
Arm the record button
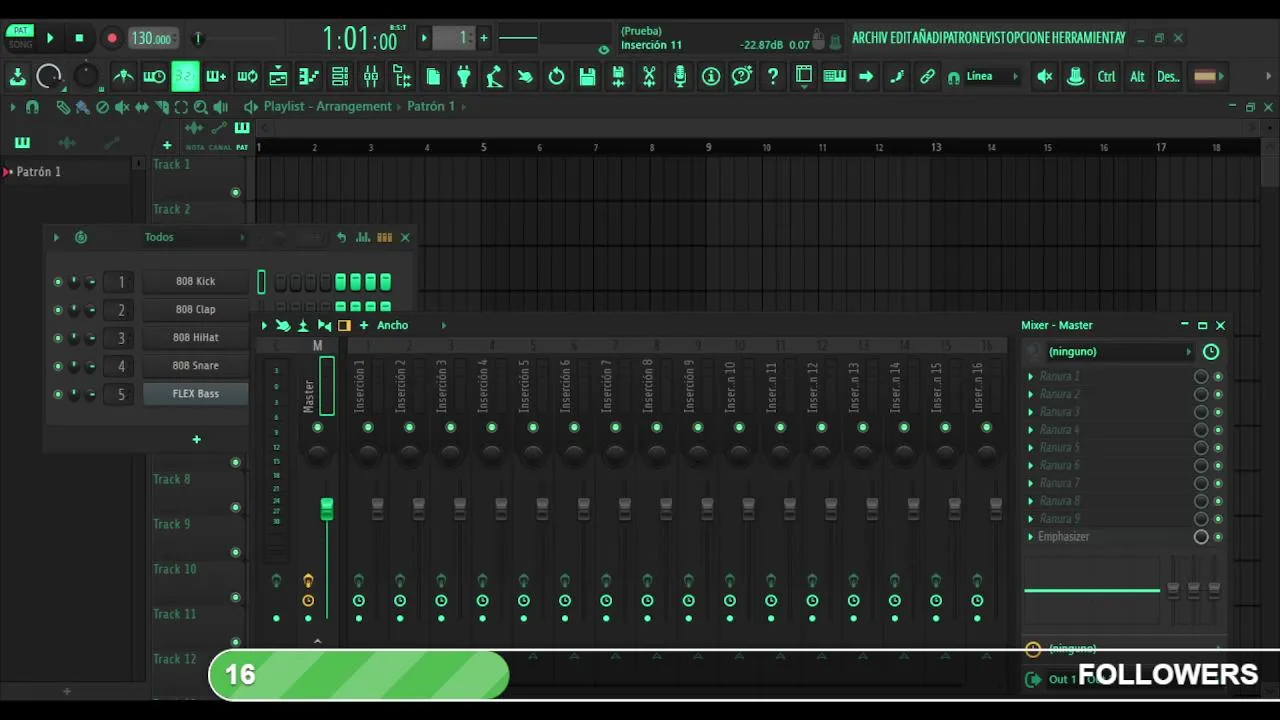[x=111, y=38]
